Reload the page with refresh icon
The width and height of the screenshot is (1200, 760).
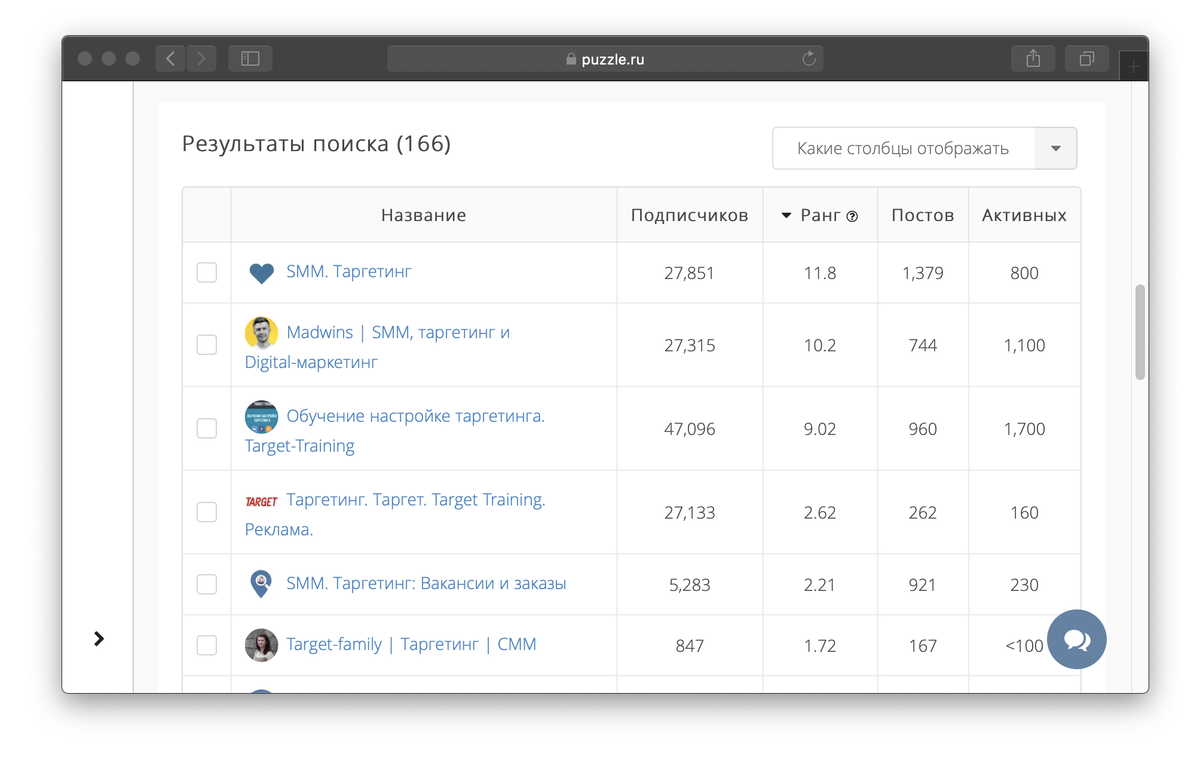(809, 59)
